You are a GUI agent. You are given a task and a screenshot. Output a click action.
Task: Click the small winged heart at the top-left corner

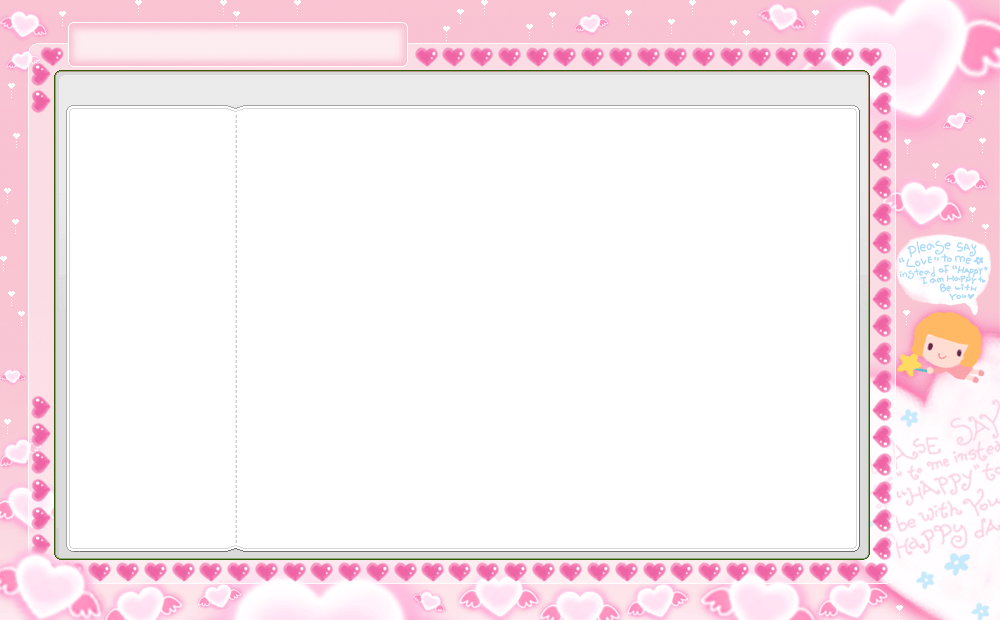pyautogui.click(x=24, y=24)
